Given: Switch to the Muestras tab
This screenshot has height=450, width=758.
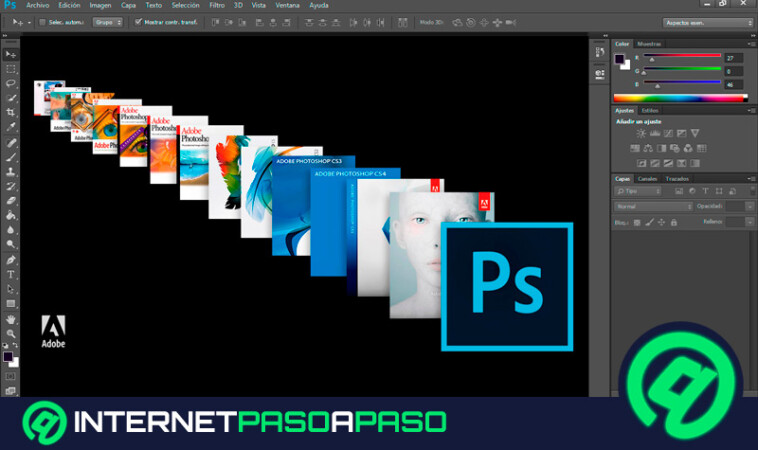Looking at the screenshot, I should click(x=649, y=44).
